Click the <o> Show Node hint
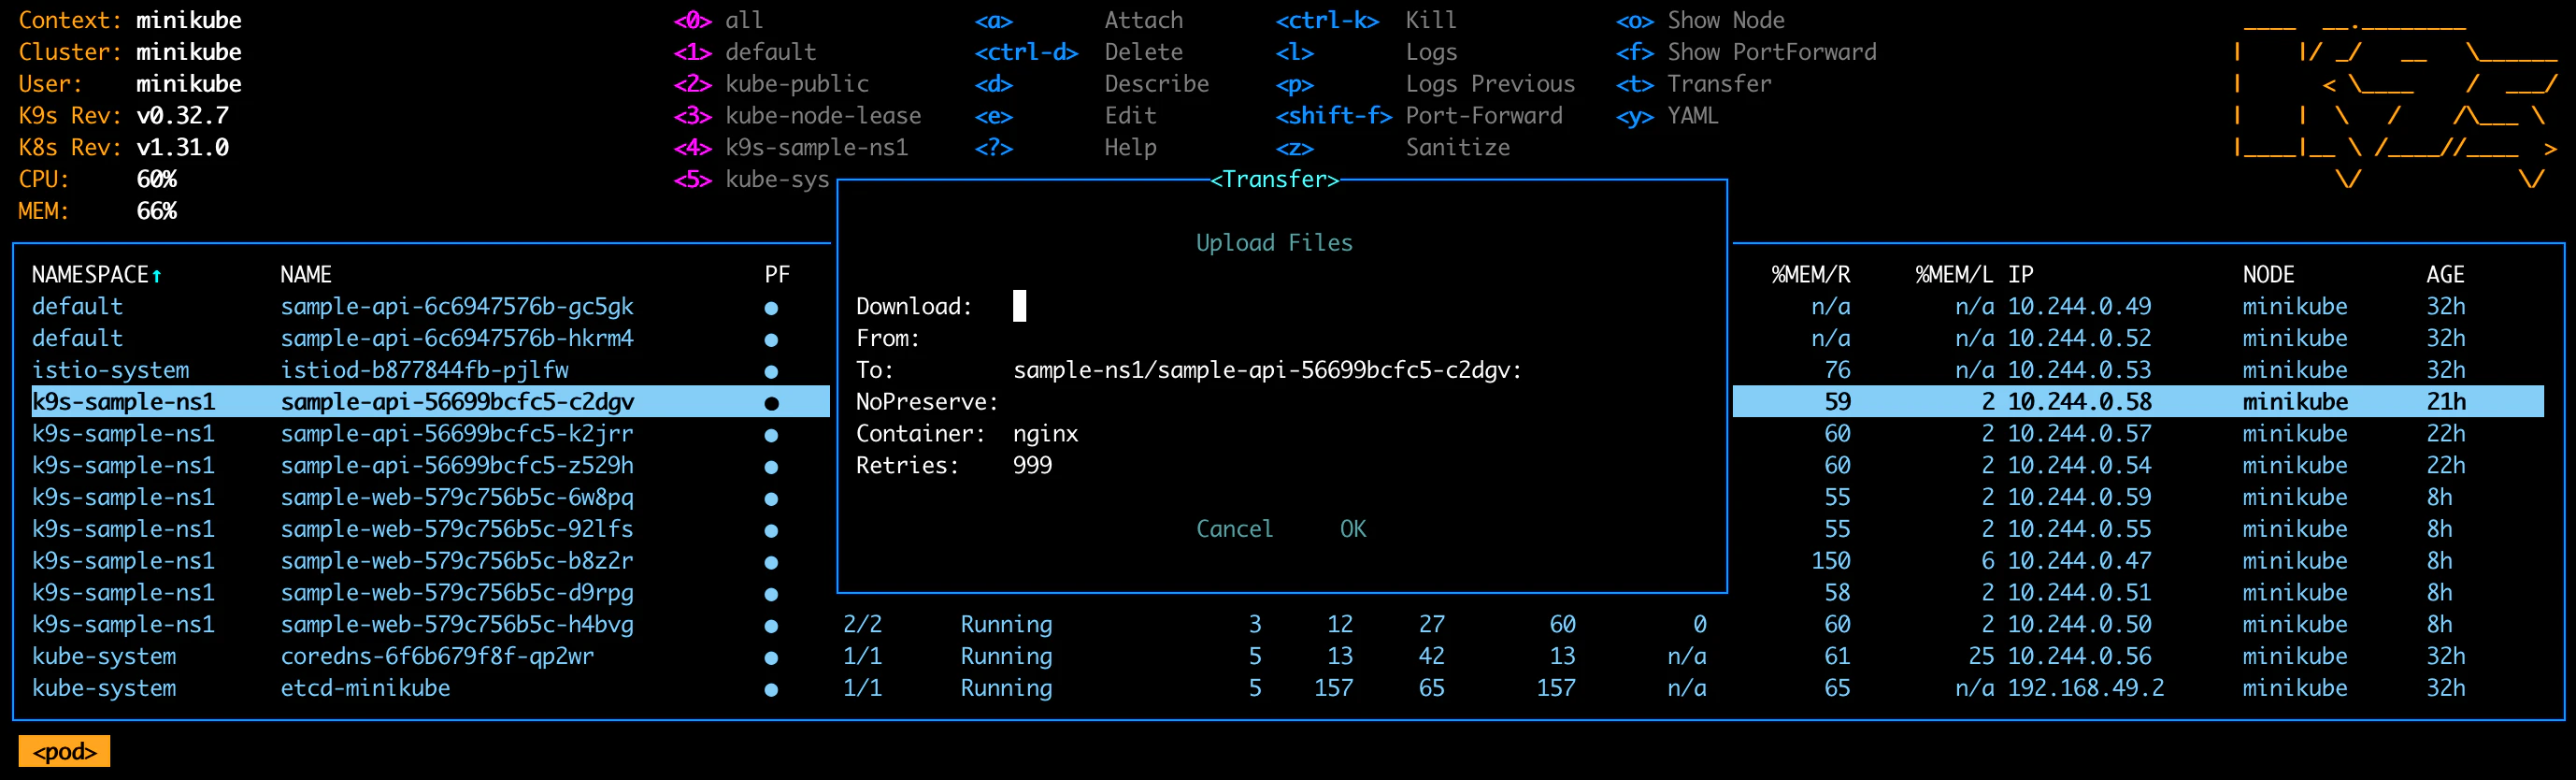Image resolution: width=2576 pixels, height=780 pixels. pos(1700,20)
